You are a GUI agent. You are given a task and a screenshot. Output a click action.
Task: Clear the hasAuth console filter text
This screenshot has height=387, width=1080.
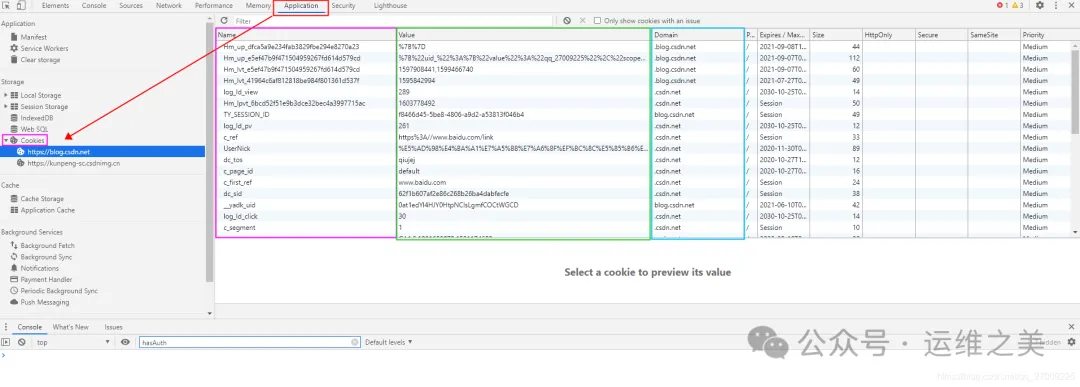click(355, 342)
